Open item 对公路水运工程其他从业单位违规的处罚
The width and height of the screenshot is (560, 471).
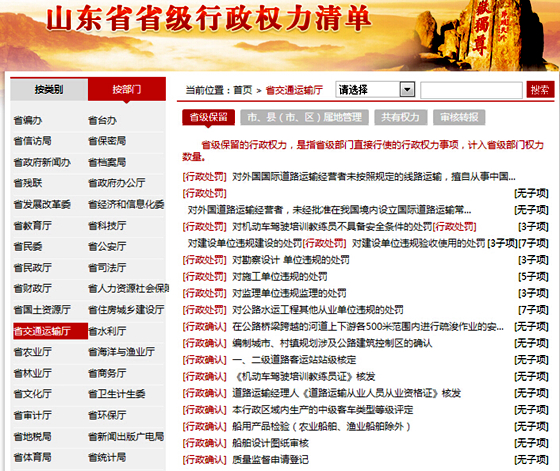318,310
